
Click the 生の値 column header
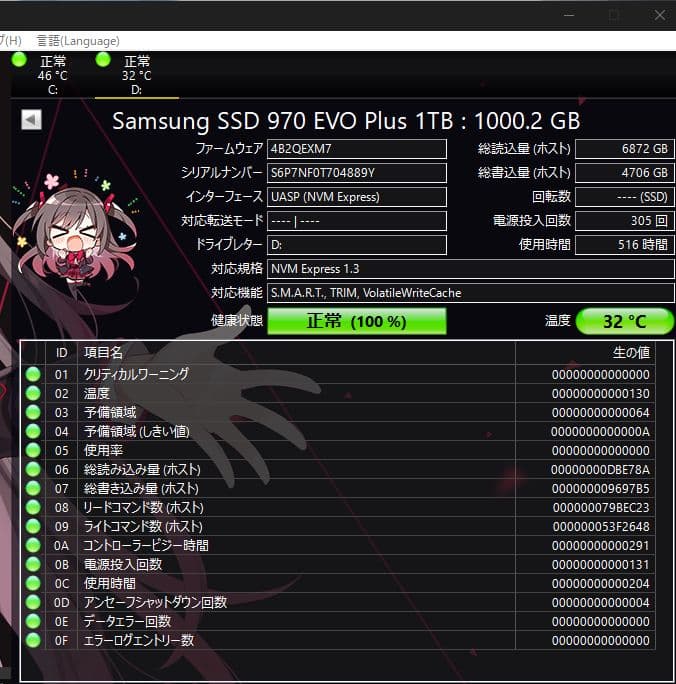585,353
